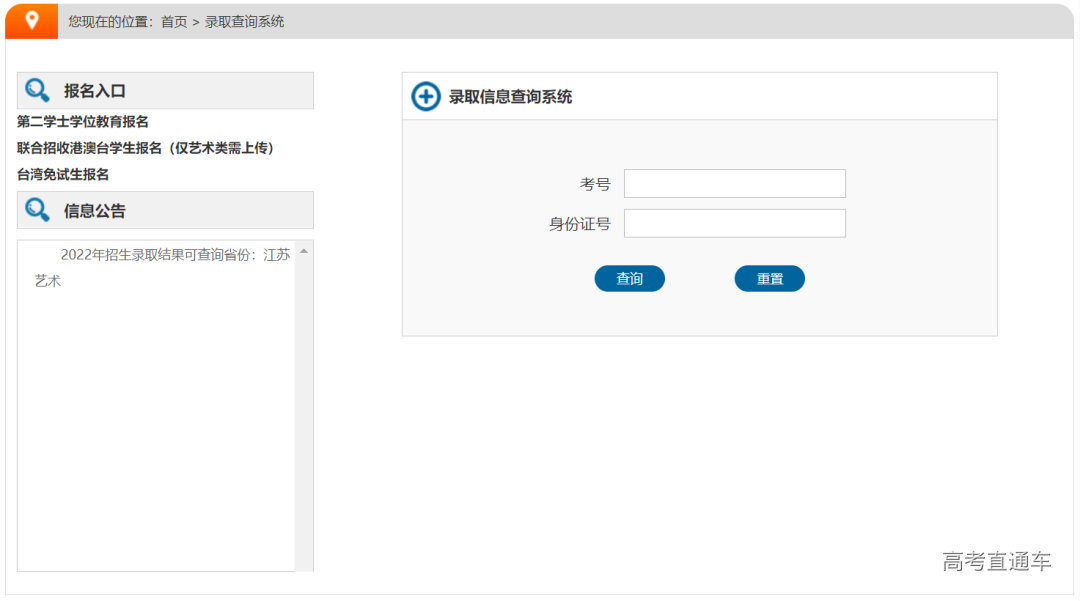Select 录取查询系统 in the breadcrumb path

(245, 21)
